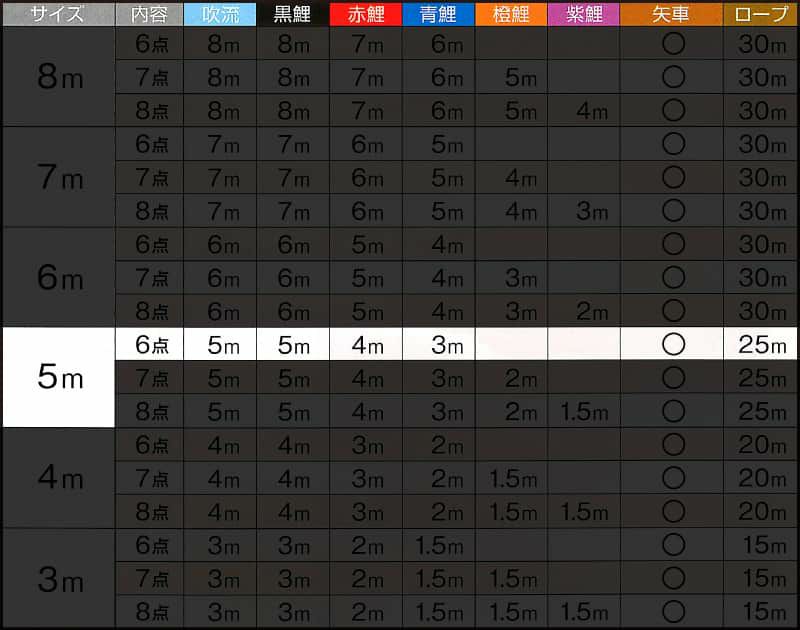Screen dimensions: 800x630
Task: Click the 2m value in 紫鯉 column
Action: click(583, 311)
